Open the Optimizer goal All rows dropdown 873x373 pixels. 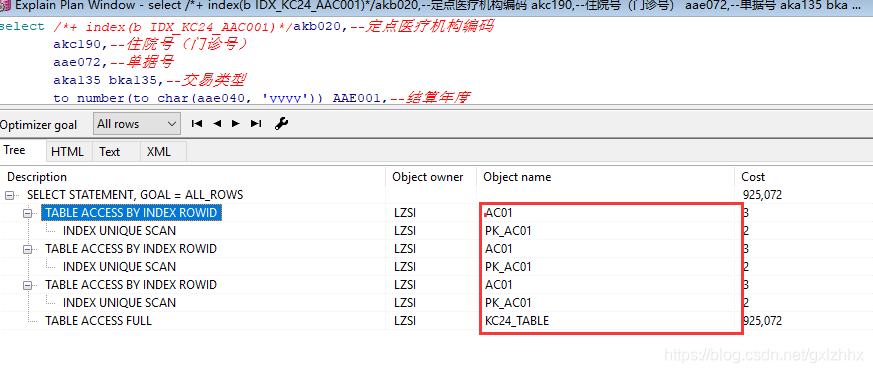pos(137,124)
